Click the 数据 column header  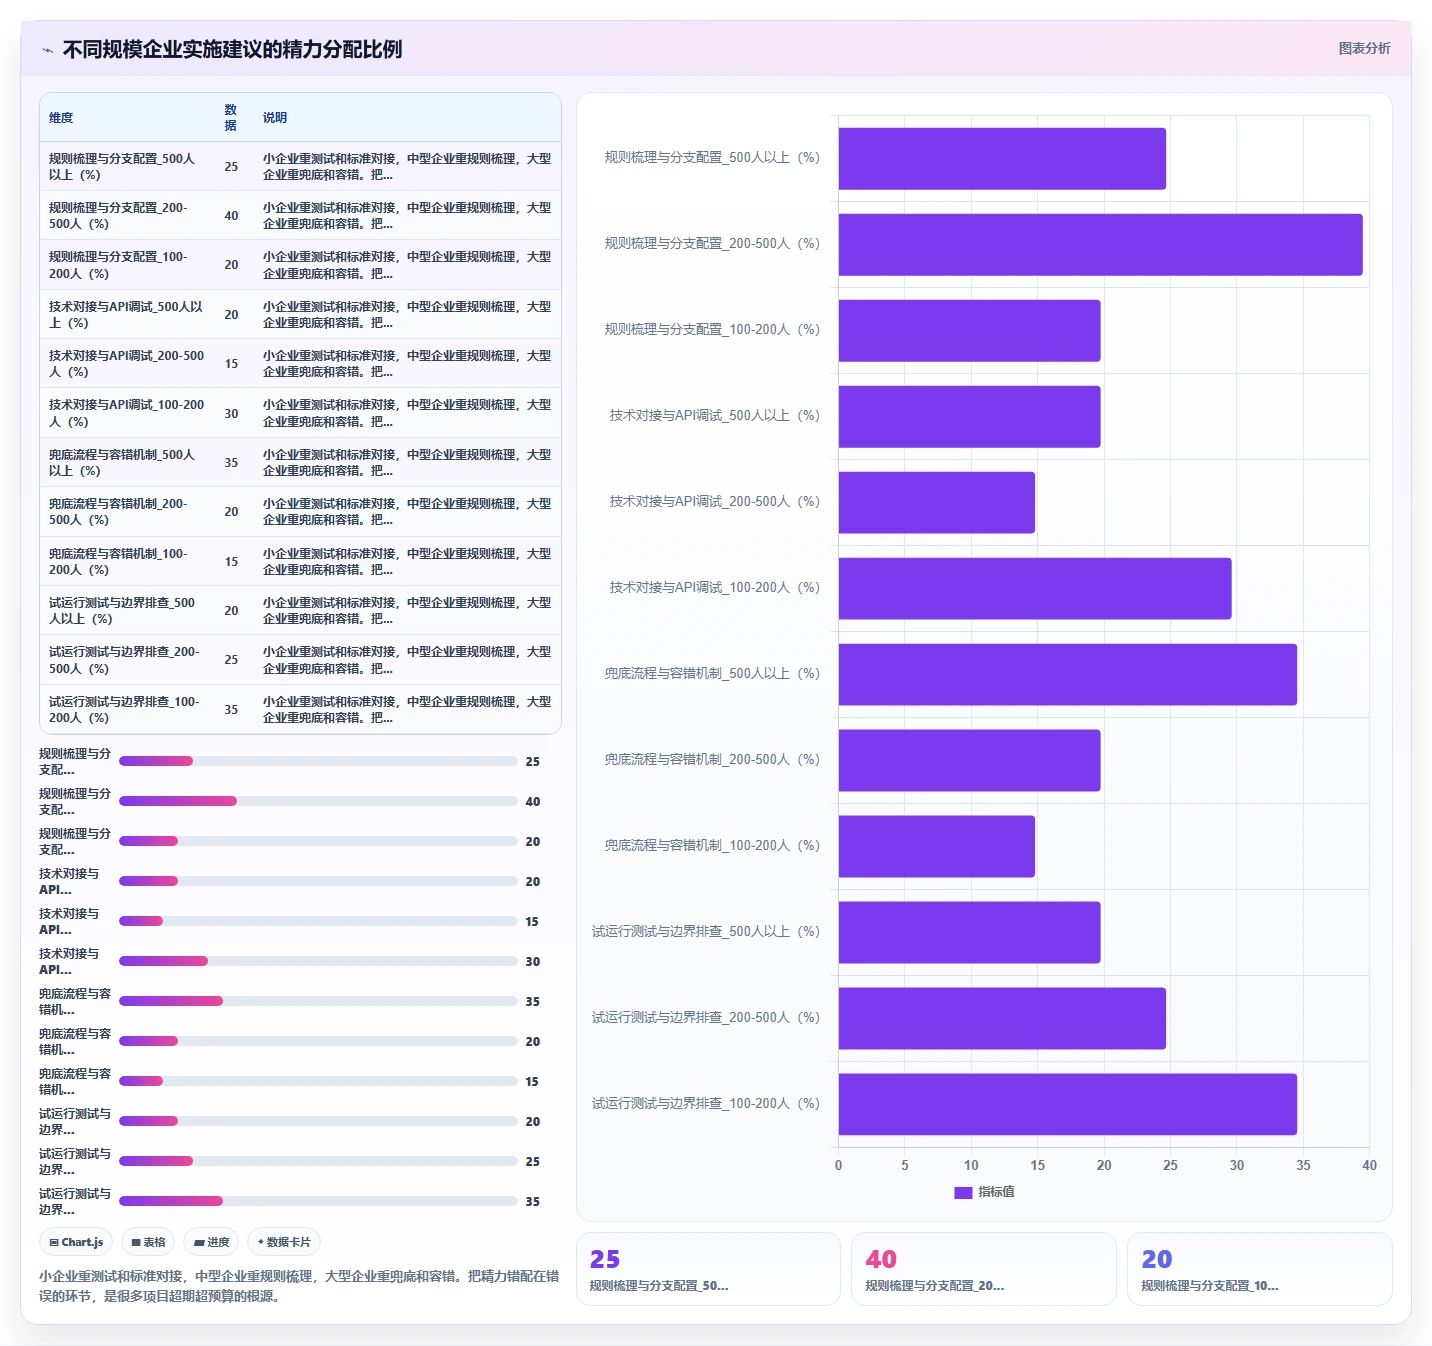tap(231, 118)
